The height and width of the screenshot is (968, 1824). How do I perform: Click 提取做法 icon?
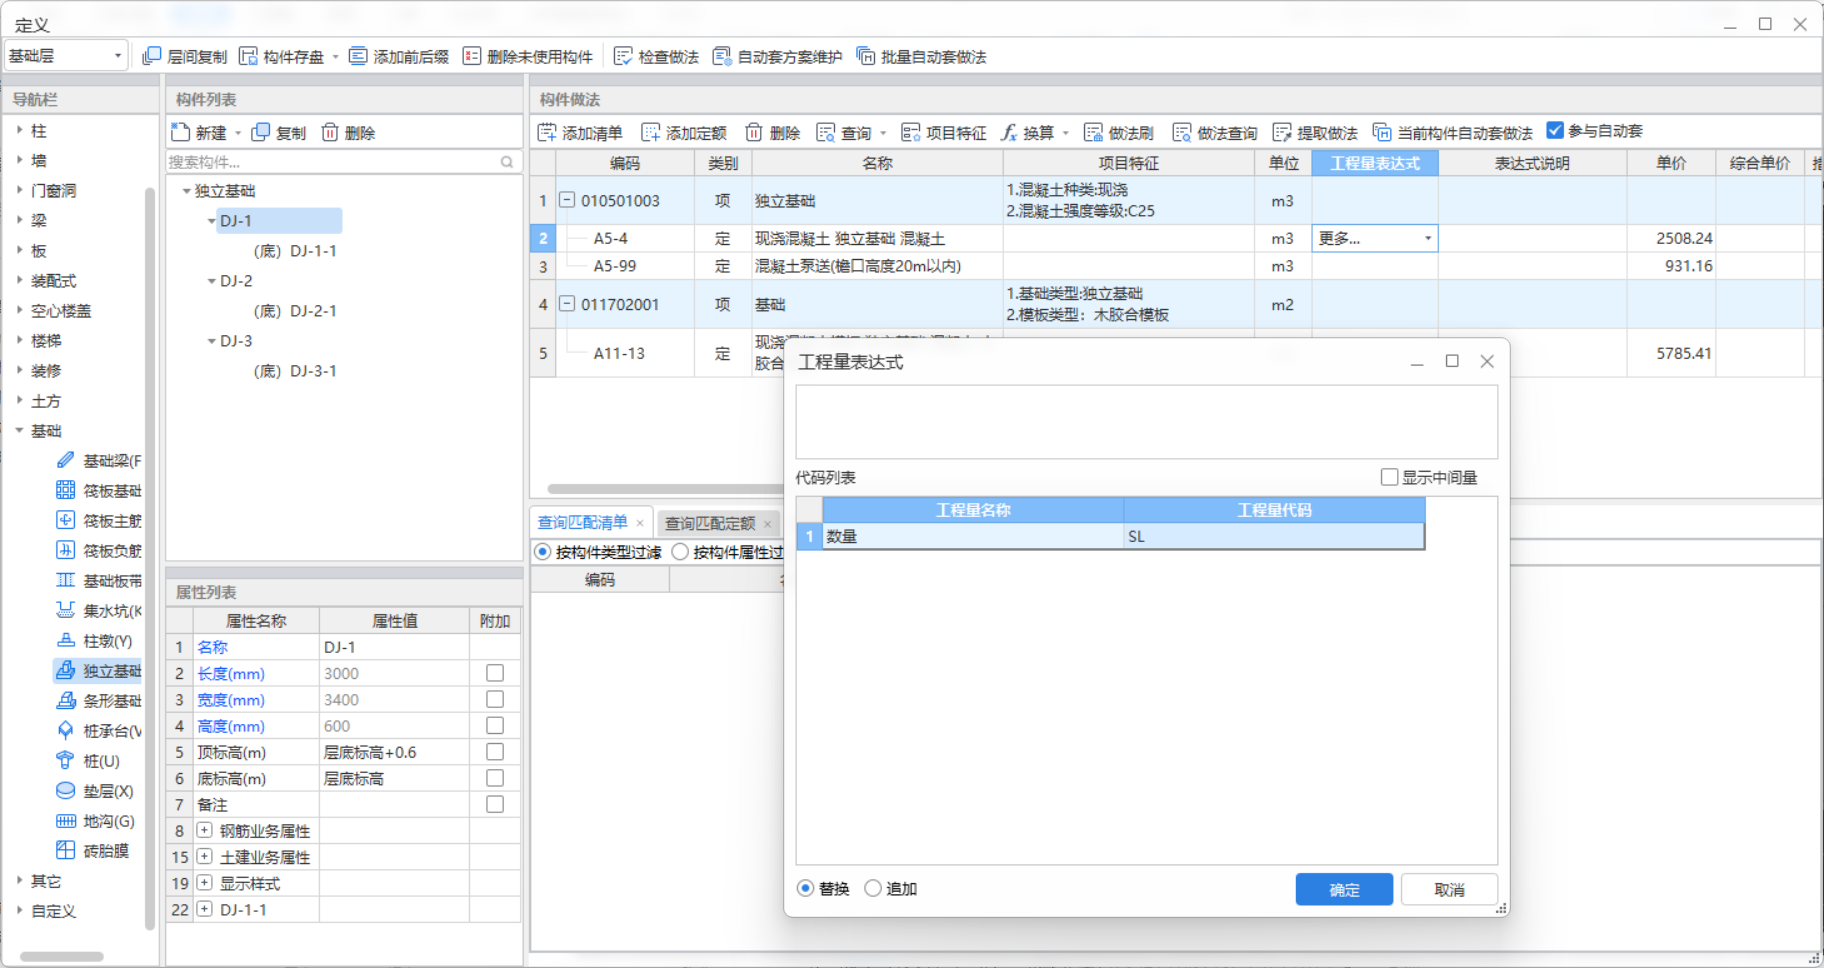click(1282, 132)
